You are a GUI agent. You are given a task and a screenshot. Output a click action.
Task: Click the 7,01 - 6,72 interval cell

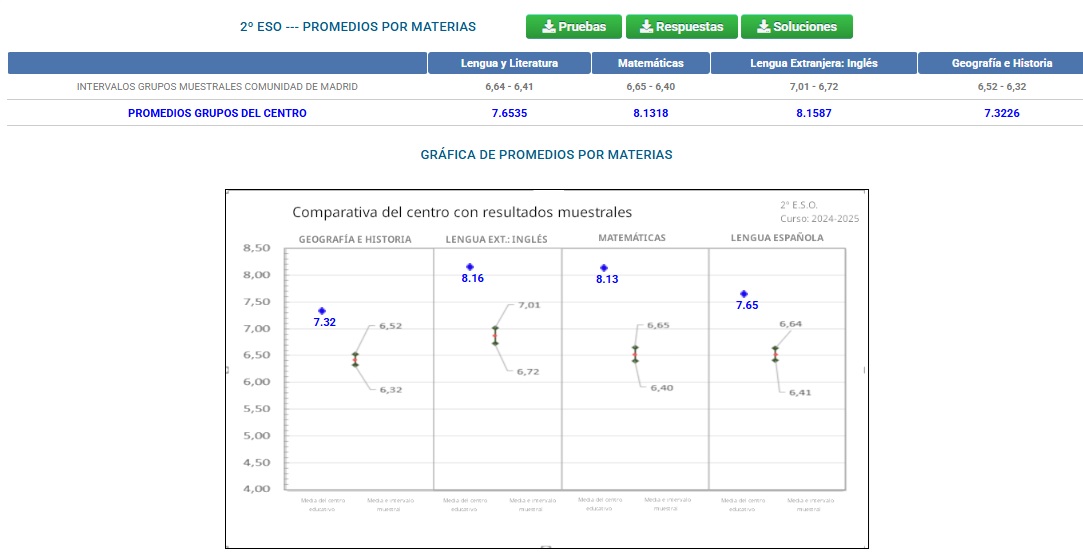point(813,87)
